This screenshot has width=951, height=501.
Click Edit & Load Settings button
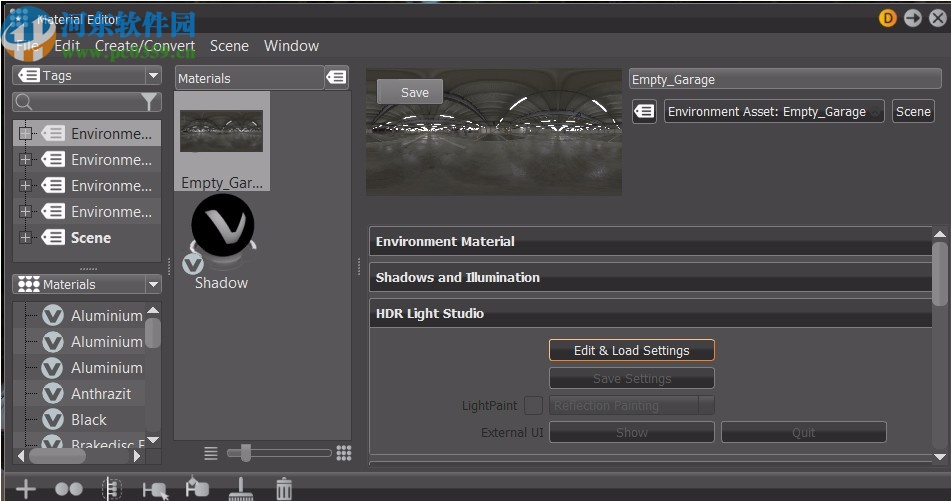(631, 351)
